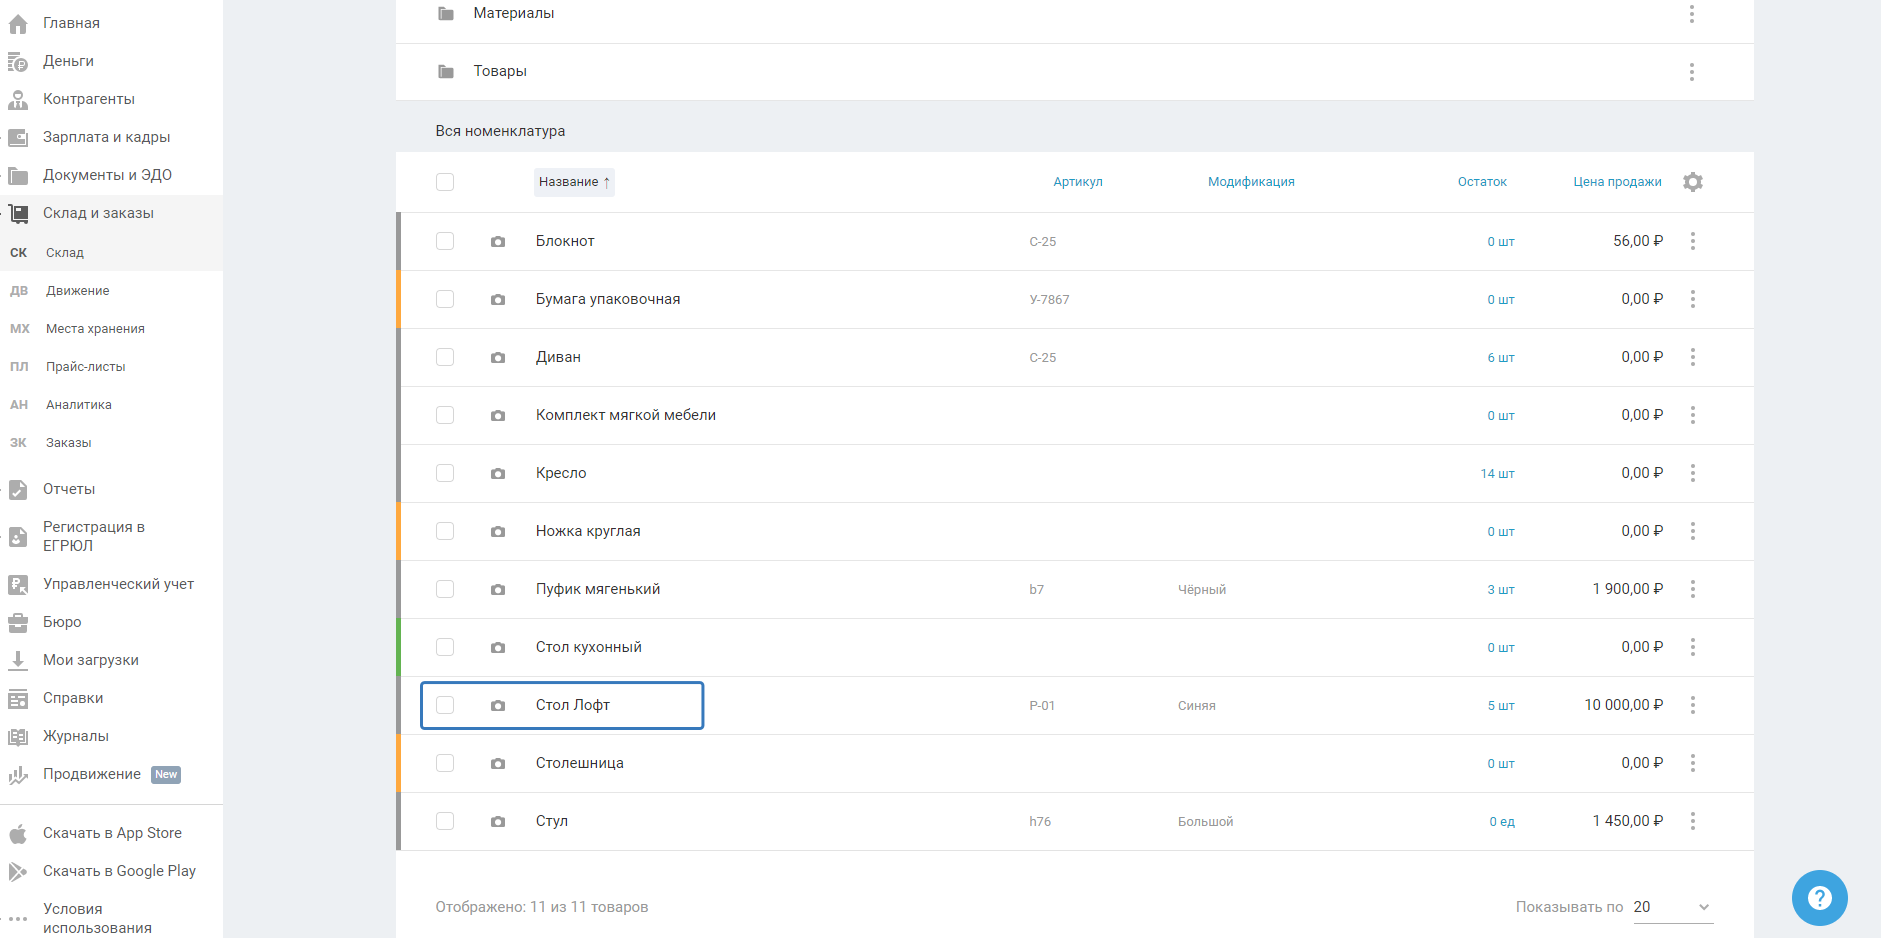The width and height of the screenshot is (1881, 938).
Task: Check the Стол Лофт row checkbox
Action: [x=445, y=705]
